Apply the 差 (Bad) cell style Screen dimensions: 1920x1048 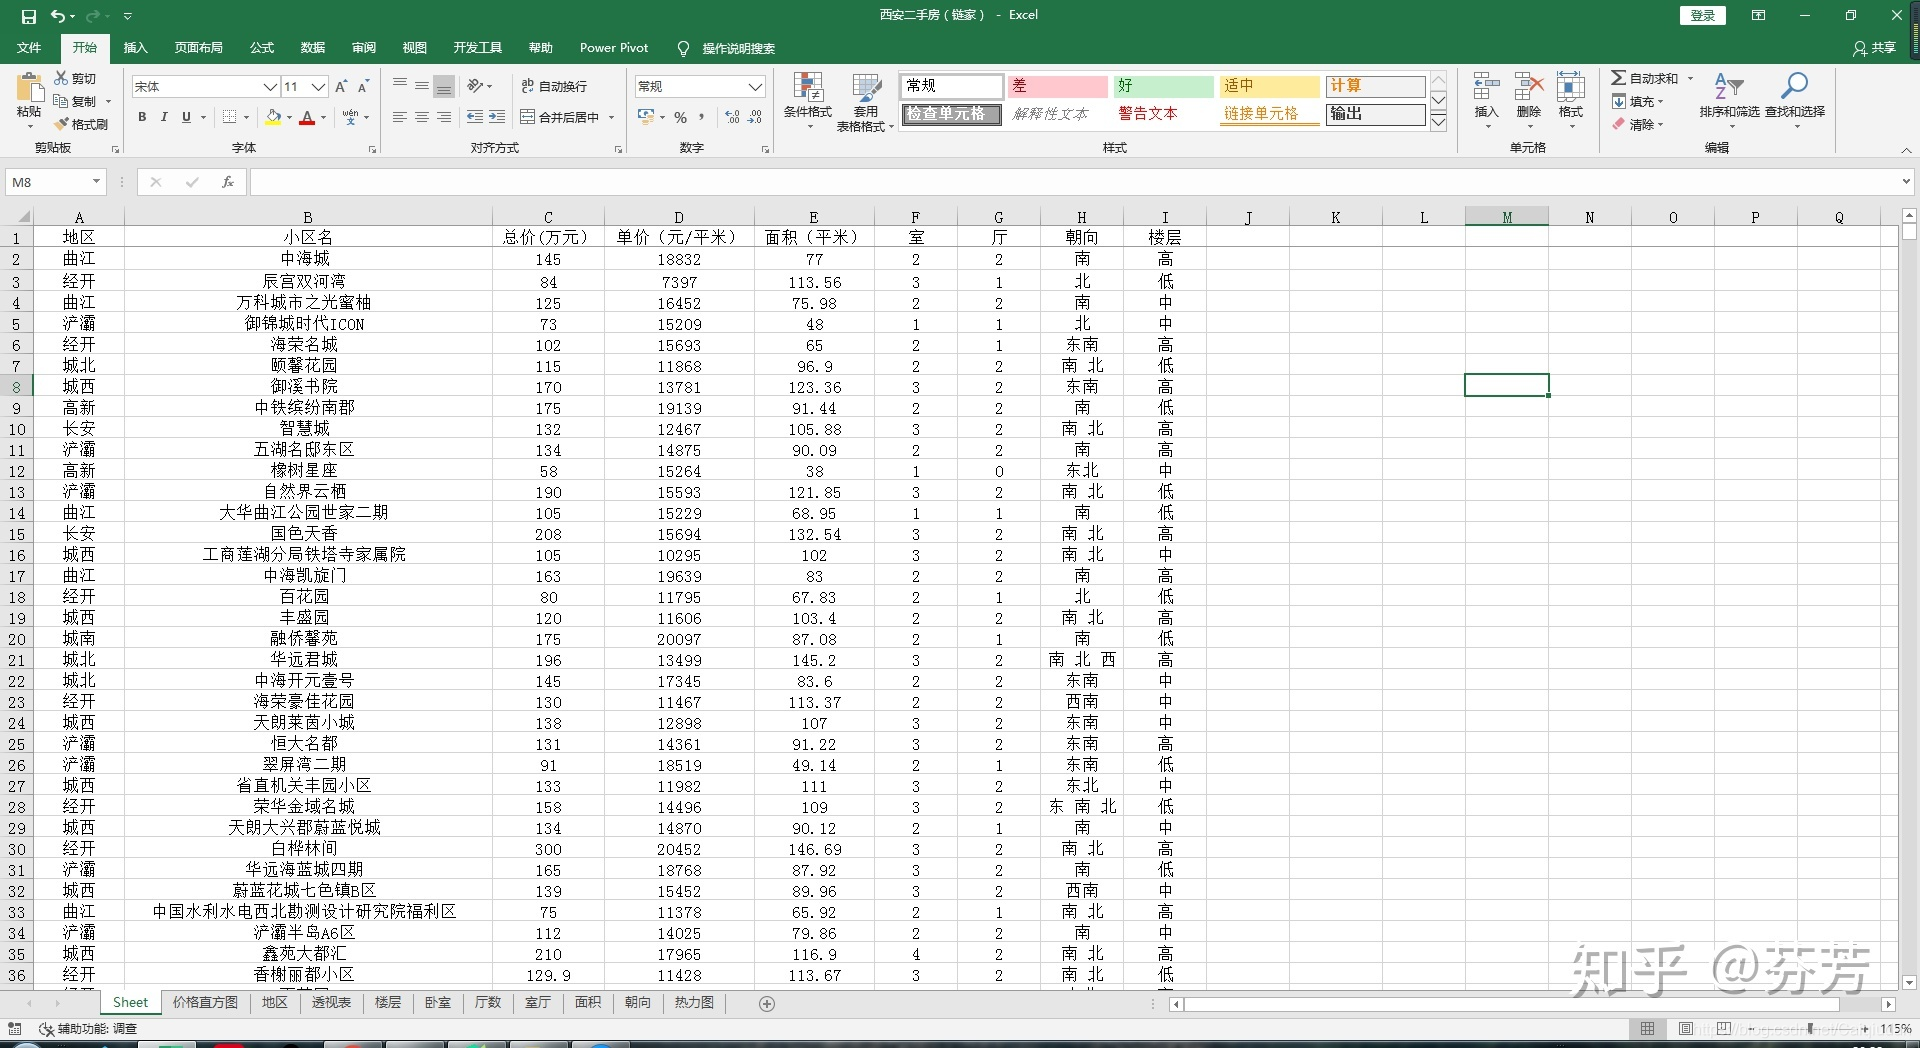point(1057,86)
